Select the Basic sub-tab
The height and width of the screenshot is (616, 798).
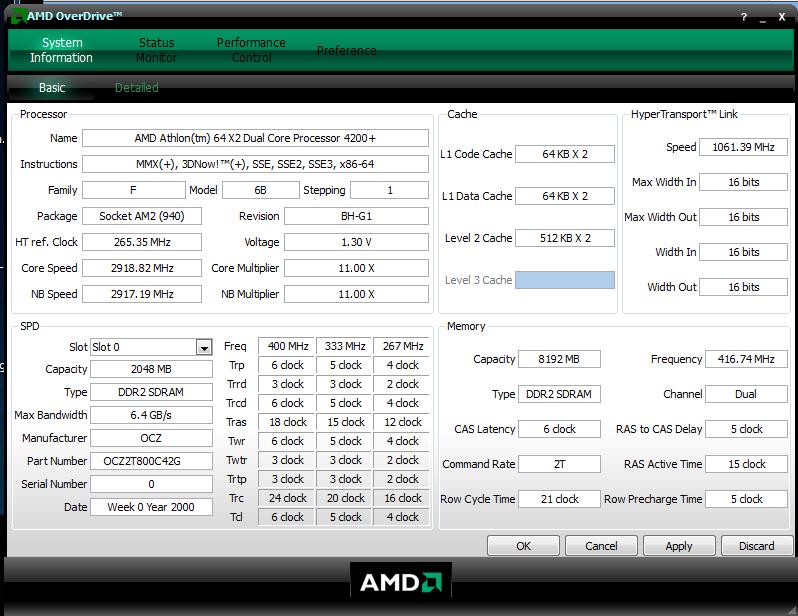[52, 88]
